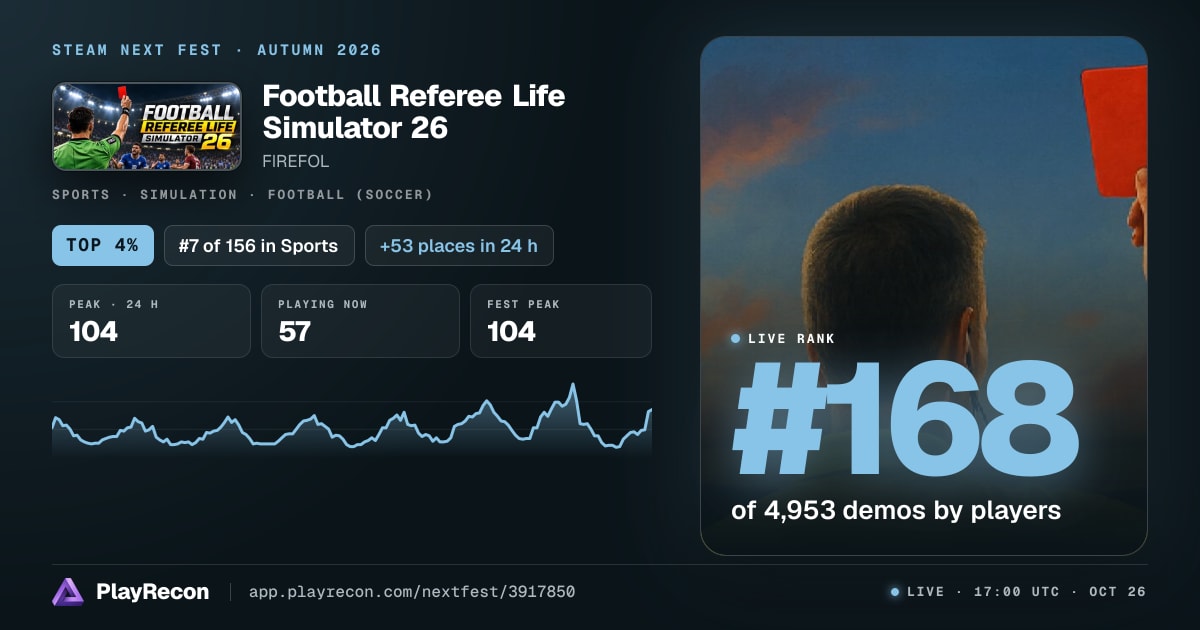The height and width of the screenshot is (630, 1200).
Task: Click the PLAYING NOW stat card
Action: pos(360,321)
